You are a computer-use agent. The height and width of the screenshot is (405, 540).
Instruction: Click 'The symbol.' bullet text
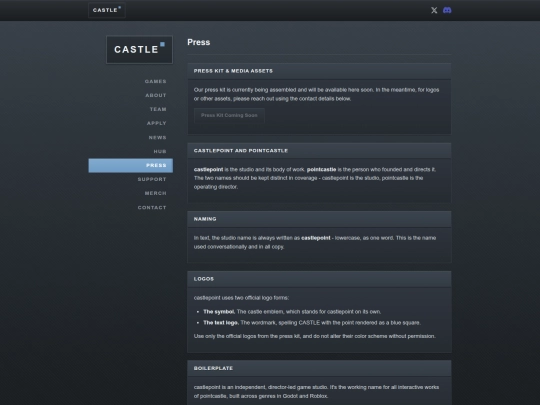click(219, 312)
